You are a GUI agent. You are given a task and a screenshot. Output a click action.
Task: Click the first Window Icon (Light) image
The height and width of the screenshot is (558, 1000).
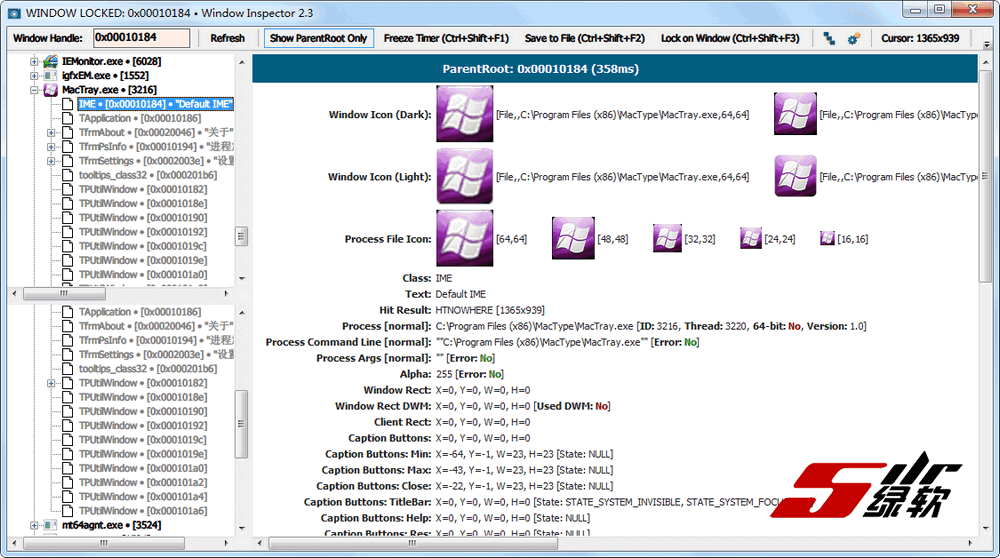click(x=464, y=177)
